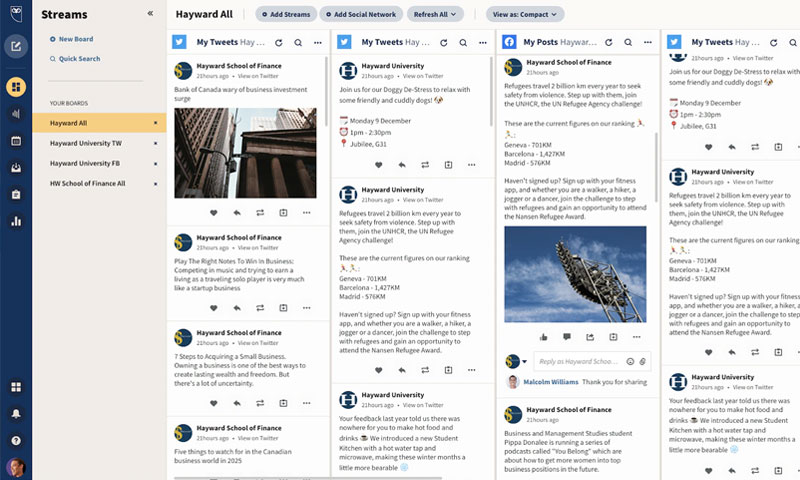Image resolution: width=800 pixels, height=480 pixels.
Task: Expand the Refresh All dropdown
Action: pos(435,14)
